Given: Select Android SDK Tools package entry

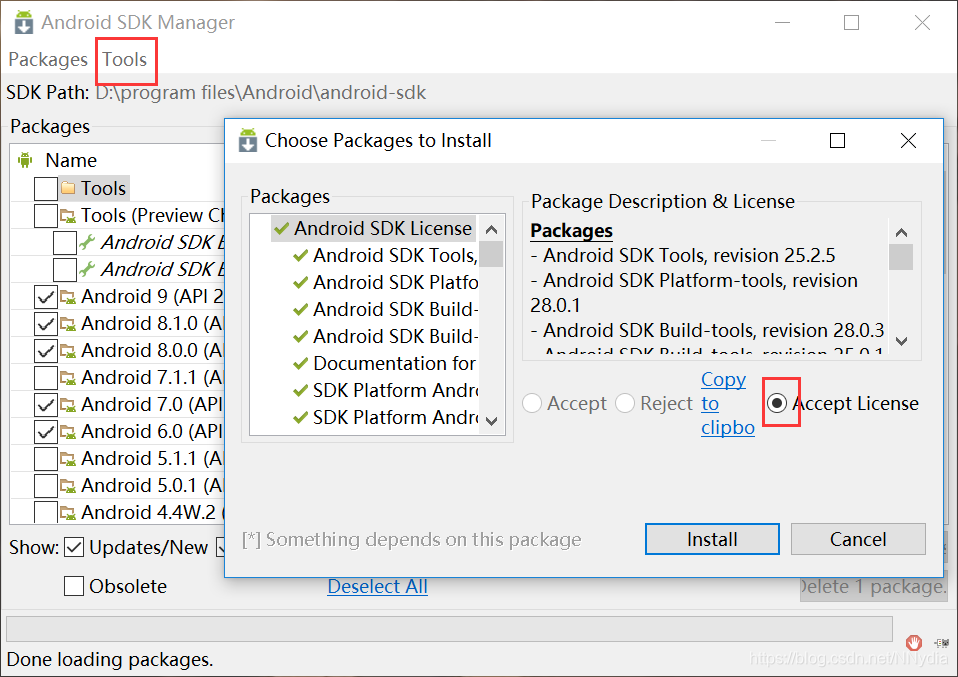Looking at the screenshot, I should click(x=395, y=255).
